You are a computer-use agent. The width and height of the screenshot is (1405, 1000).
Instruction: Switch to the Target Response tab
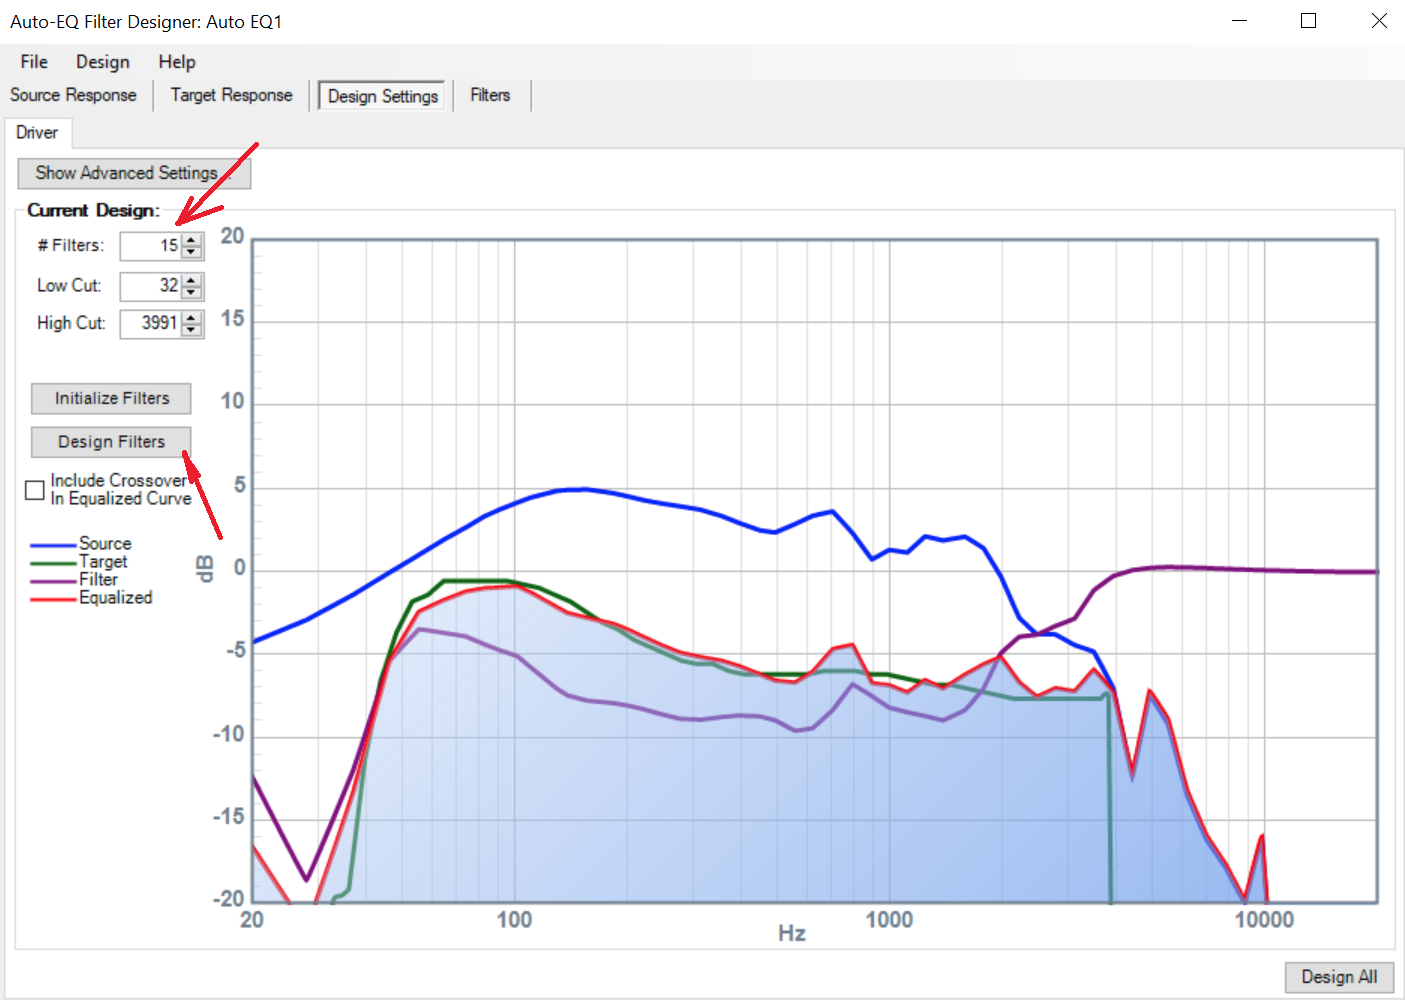point(231,95)
